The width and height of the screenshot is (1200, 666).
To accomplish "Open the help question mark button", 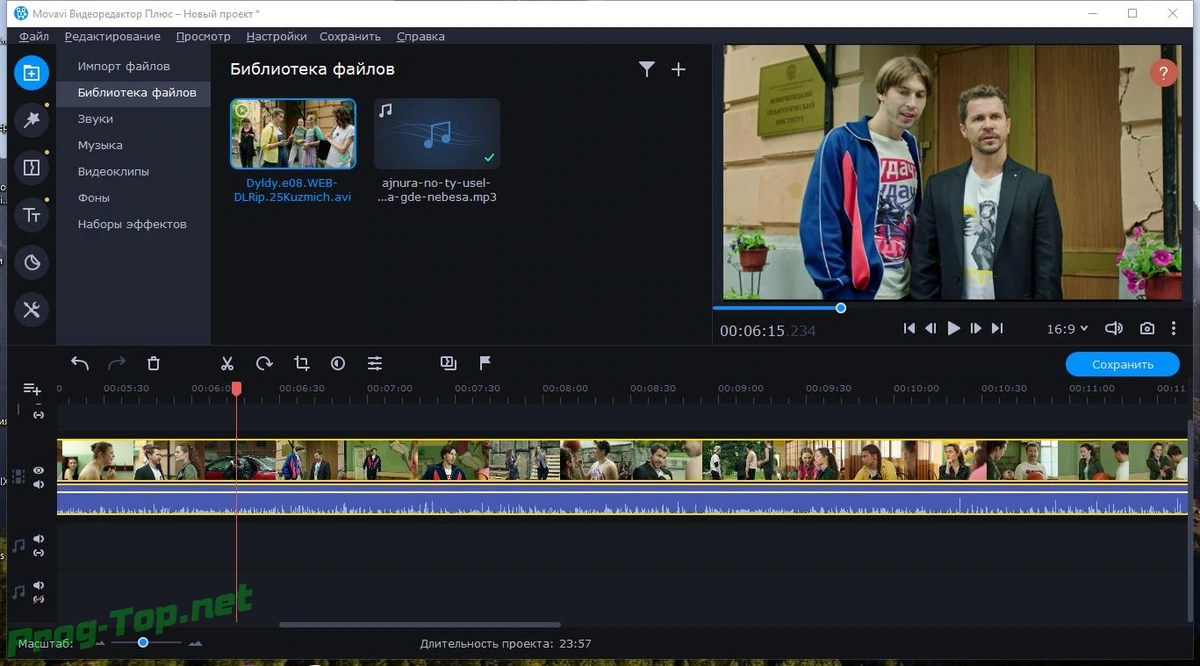I will (1163, 73).
